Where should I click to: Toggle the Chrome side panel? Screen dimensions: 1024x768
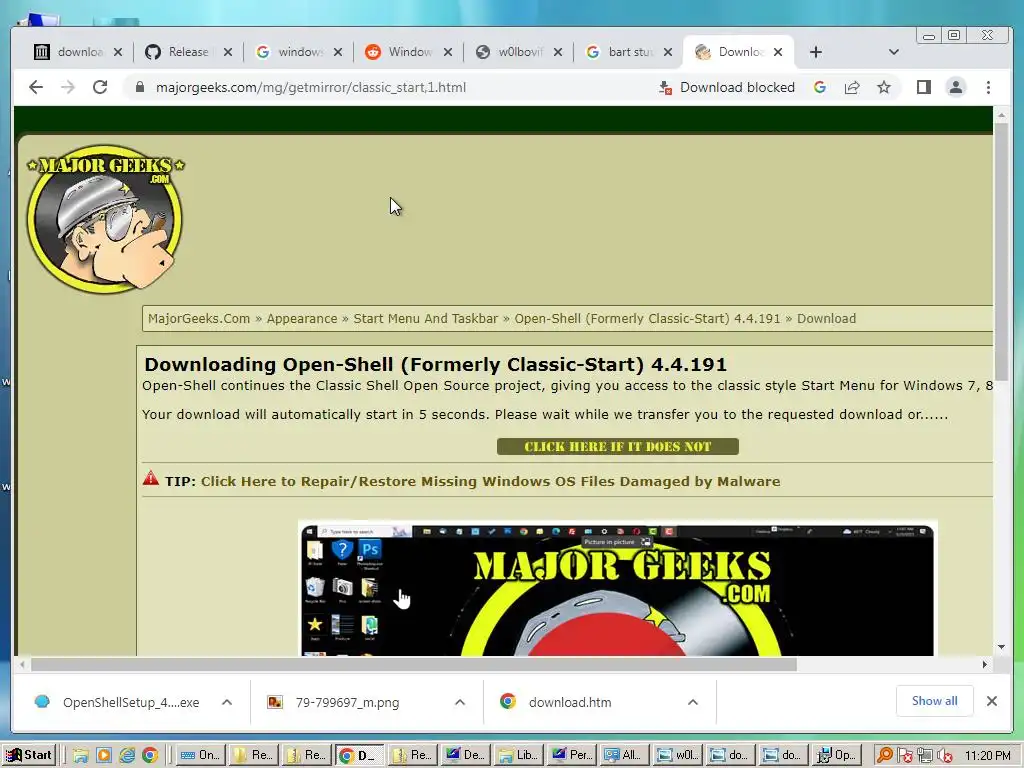(x=923, y=88)
